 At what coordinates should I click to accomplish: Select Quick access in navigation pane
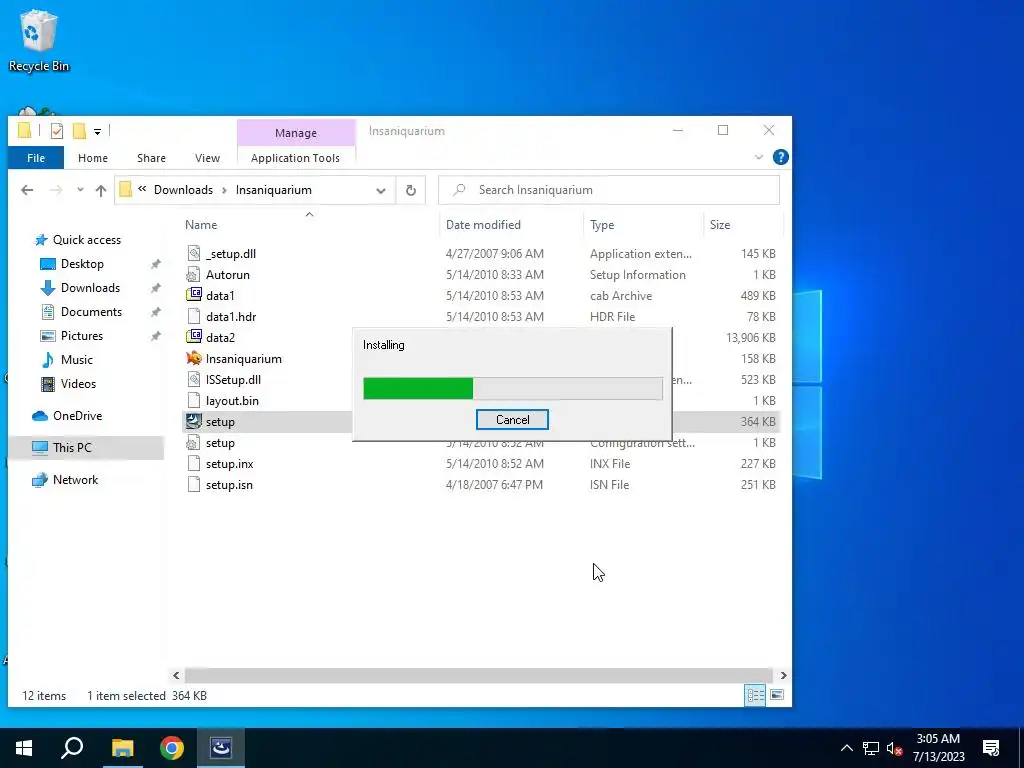coord(86,240)
